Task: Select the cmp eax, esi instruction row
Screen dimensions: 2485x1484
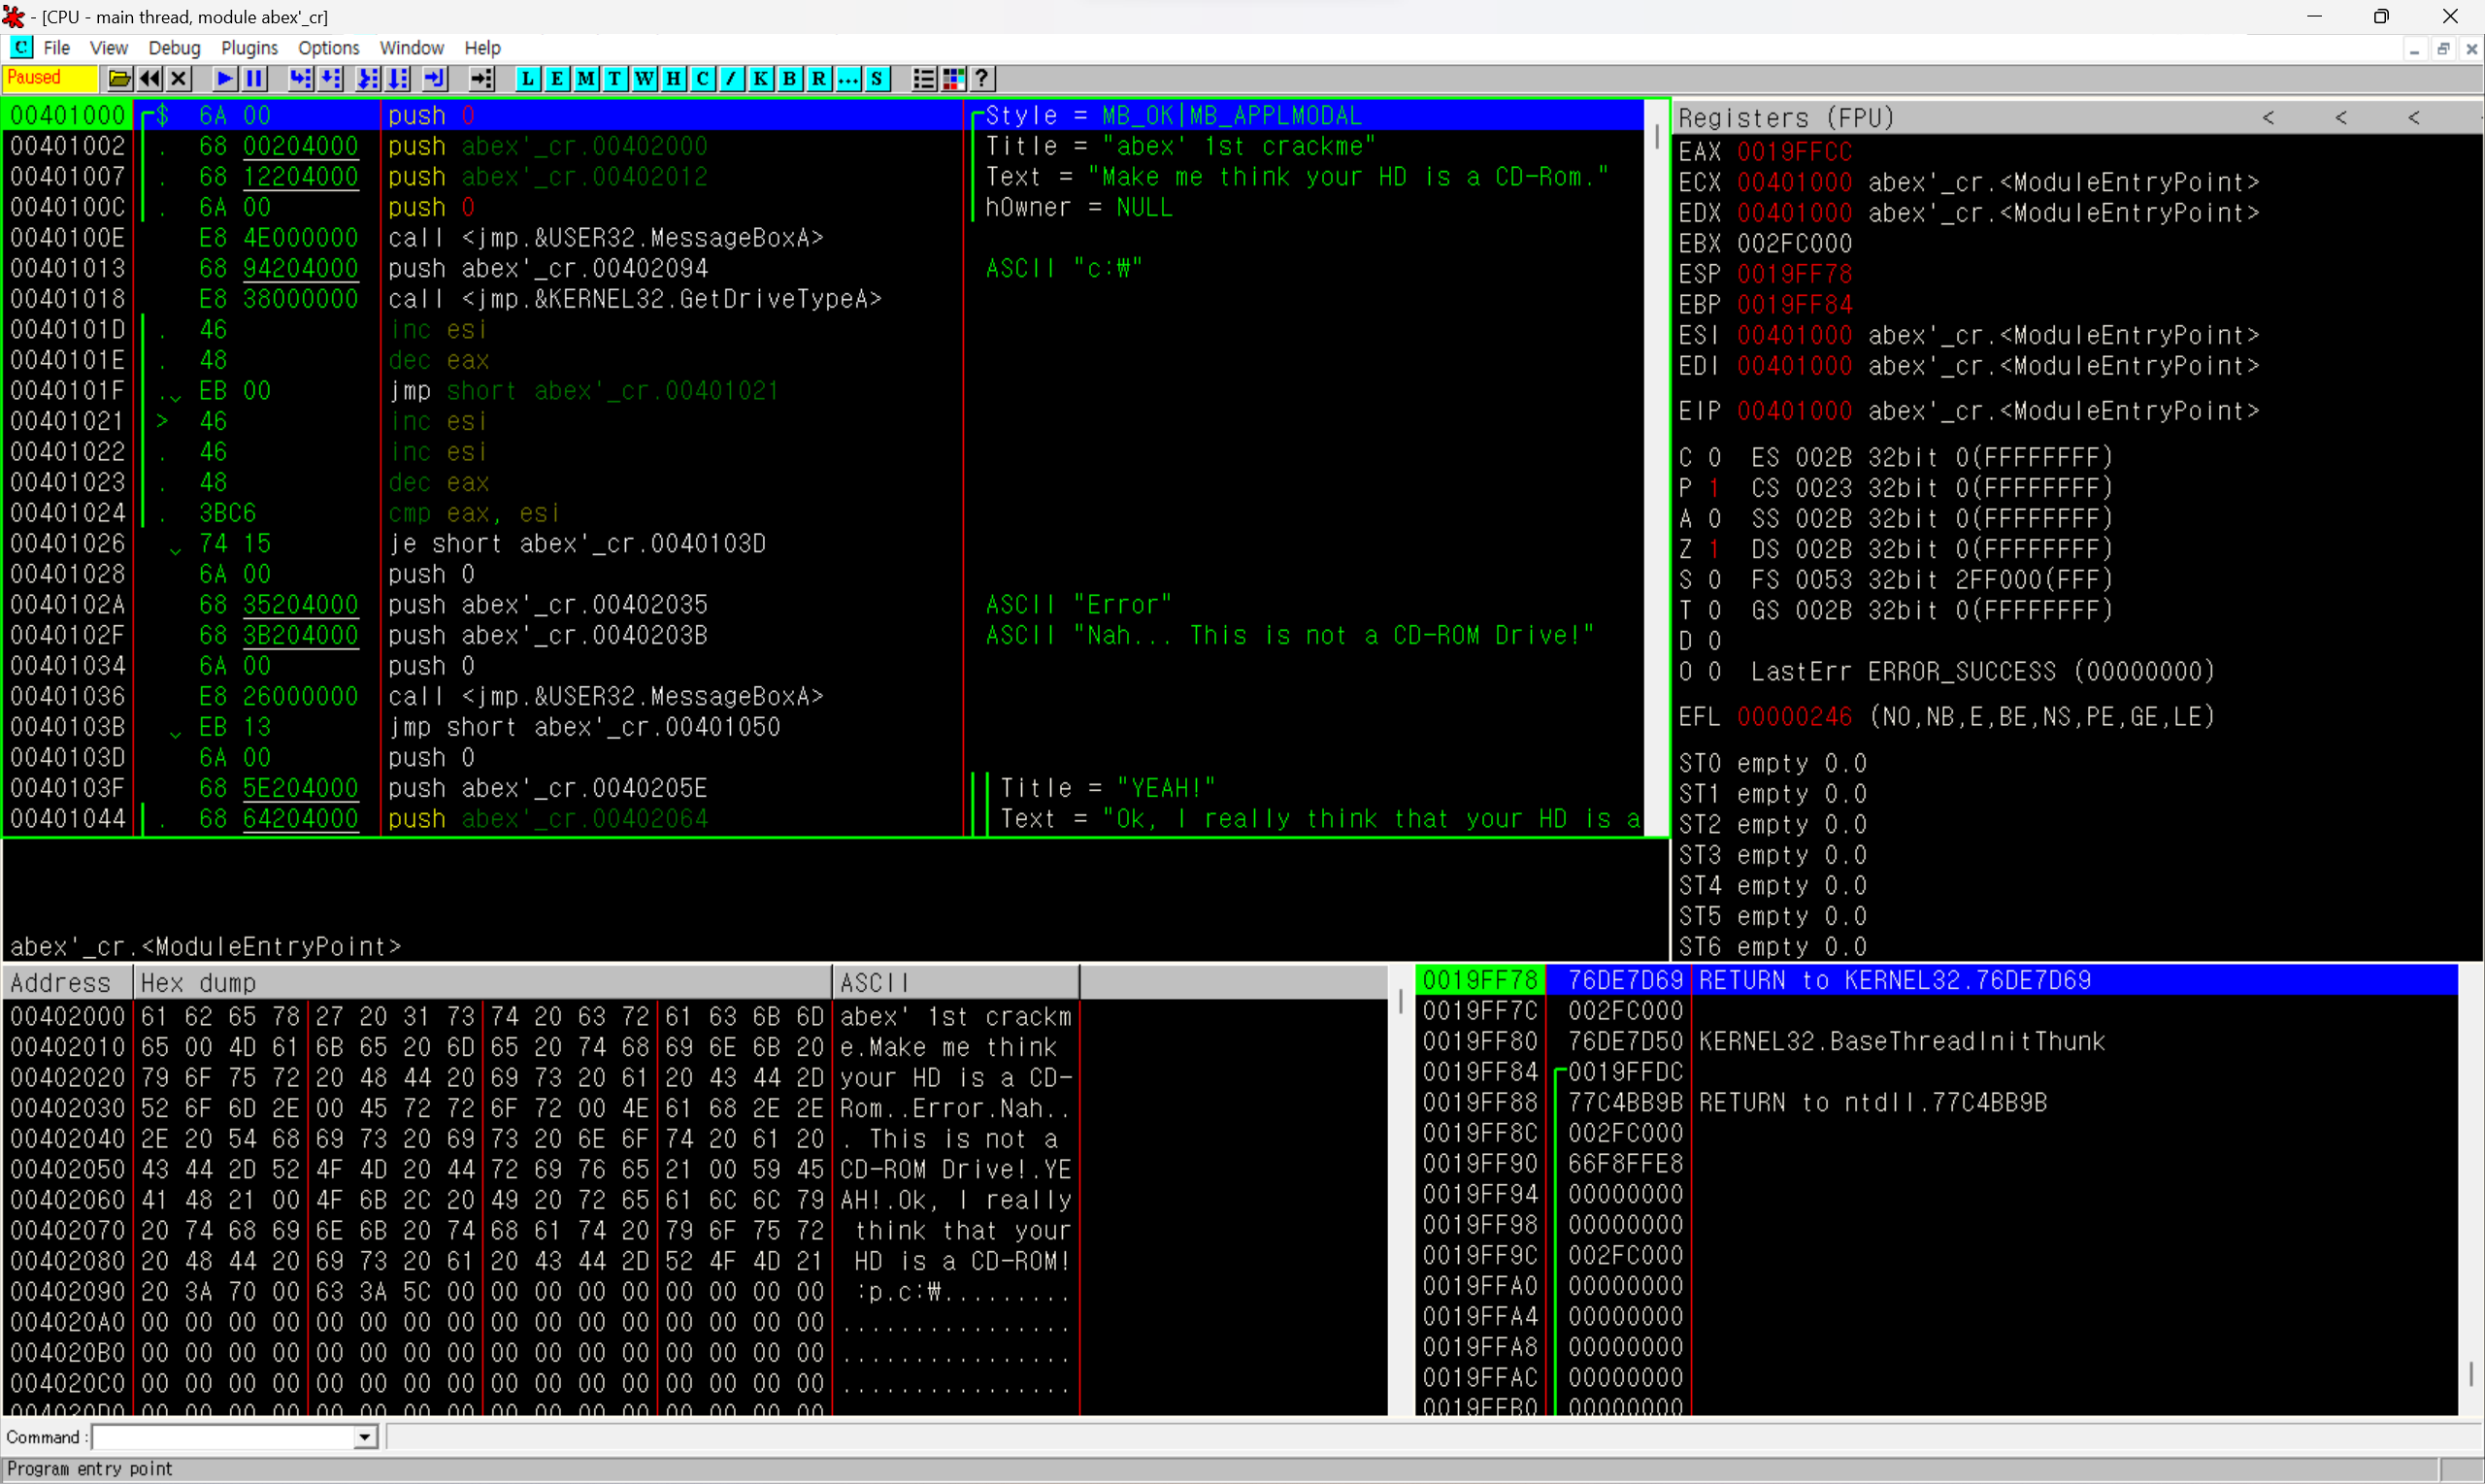Action: pyautogui.click(x=823, y=513)
